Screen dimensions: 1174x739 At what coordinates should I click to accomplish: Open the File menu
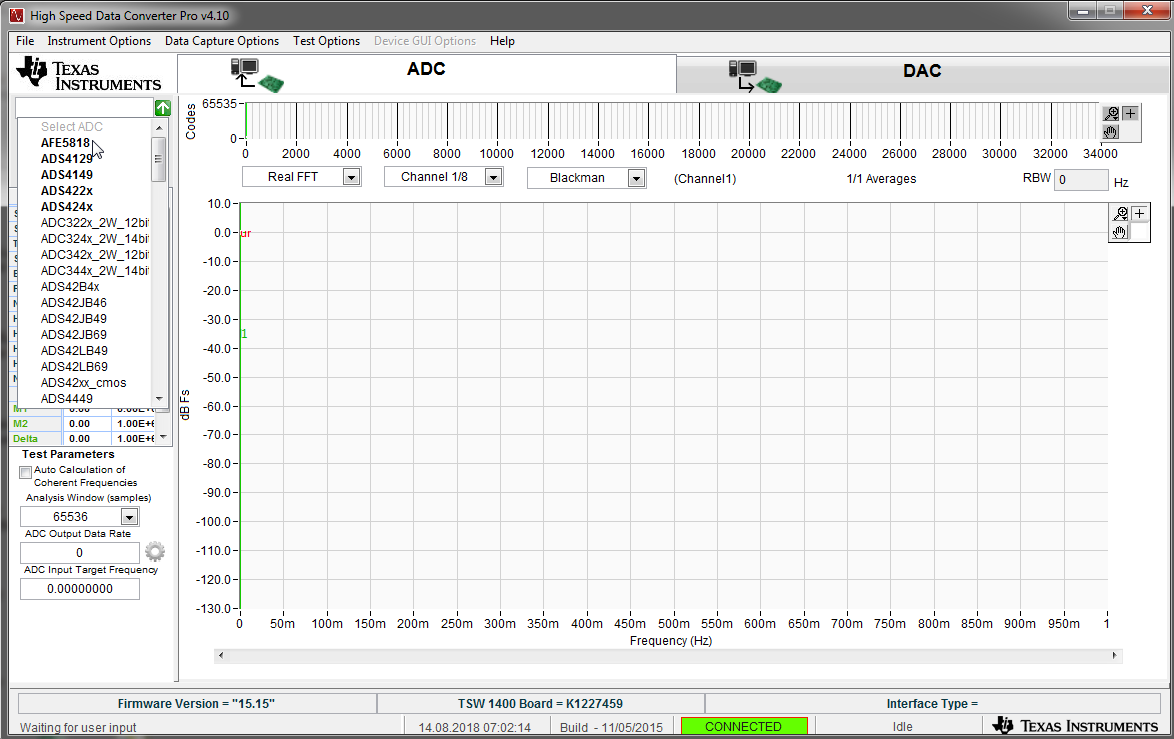tap(25, 40)
